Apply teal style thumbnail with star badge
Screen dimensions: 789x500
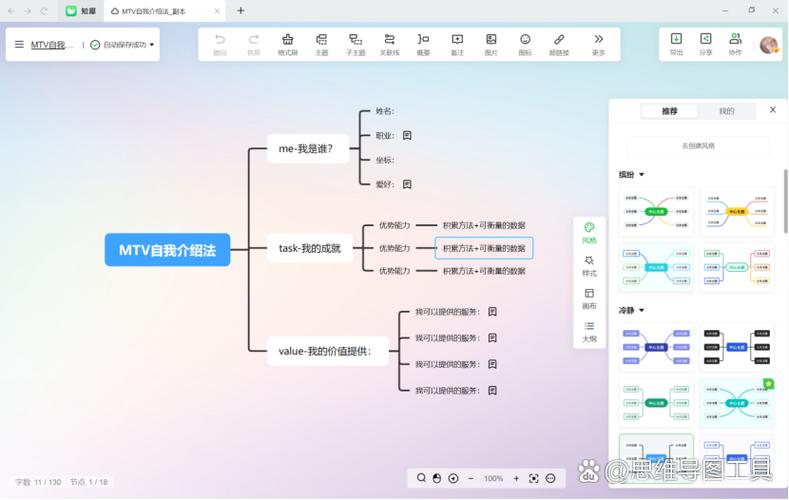click(737, 403)
